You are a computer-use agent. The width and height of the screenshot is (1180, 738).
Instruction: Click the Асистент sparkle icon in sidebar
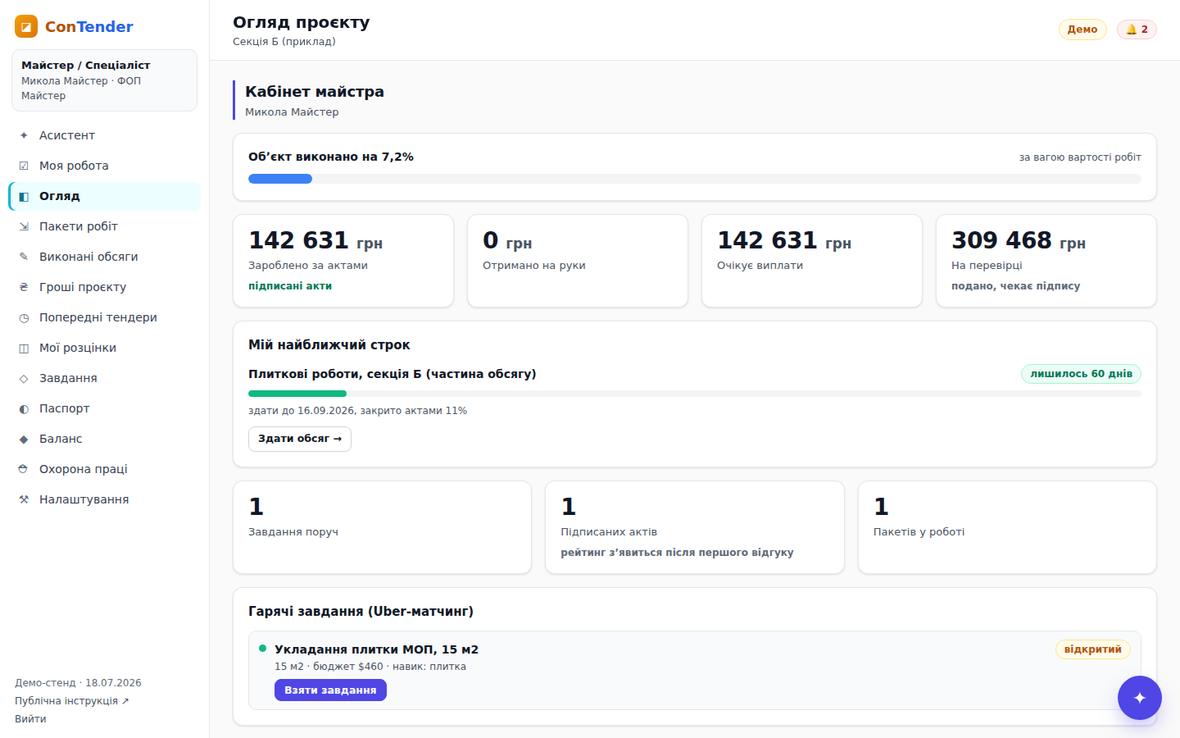[24, 135]
